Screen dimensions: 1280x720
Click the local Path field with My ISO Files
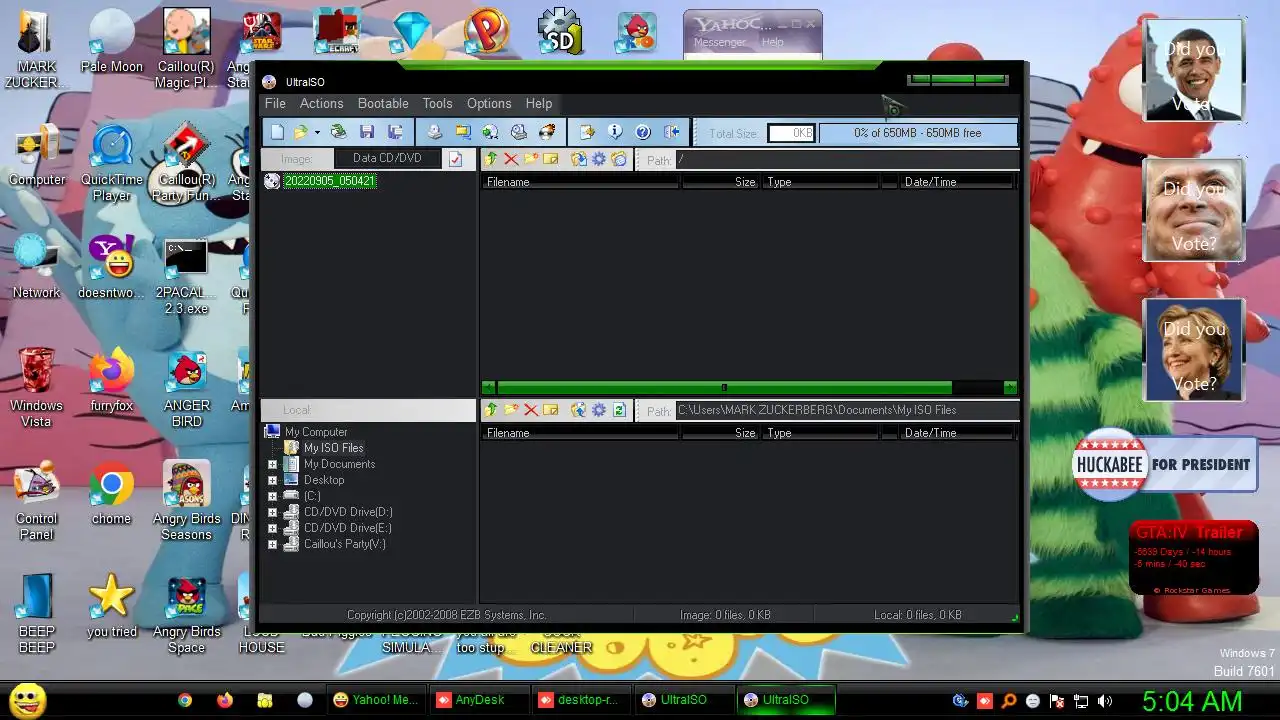click(847, 410)
